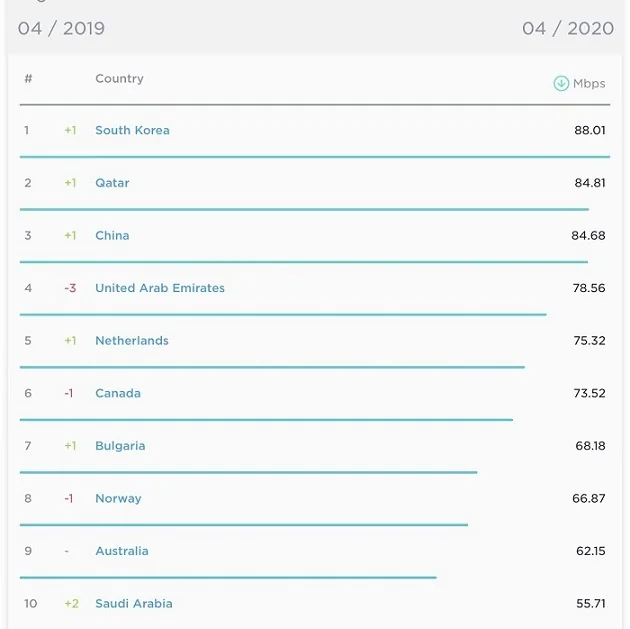Select the 04 / 2020 end date
Image resolution: width=630 pixels, height=629 pixels.
(x=568, y=28)
